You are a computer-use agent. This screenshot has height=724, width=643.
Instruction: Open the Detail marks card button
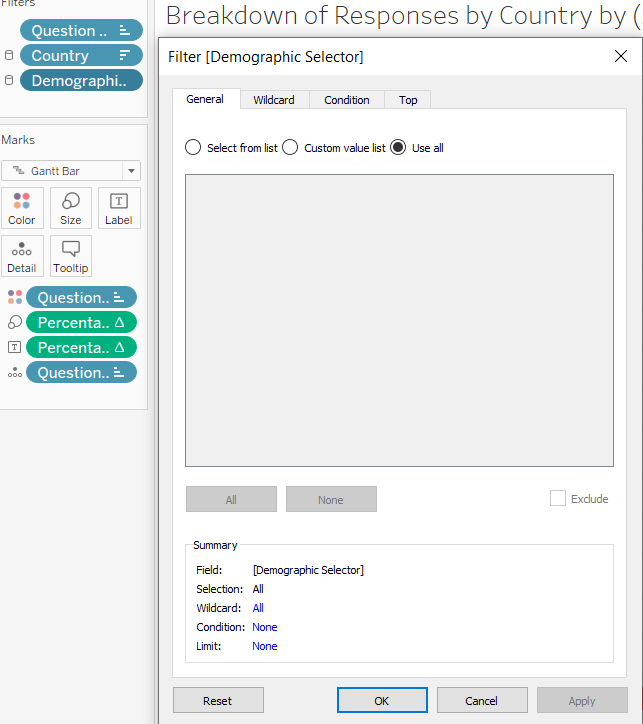click(22, 256)
